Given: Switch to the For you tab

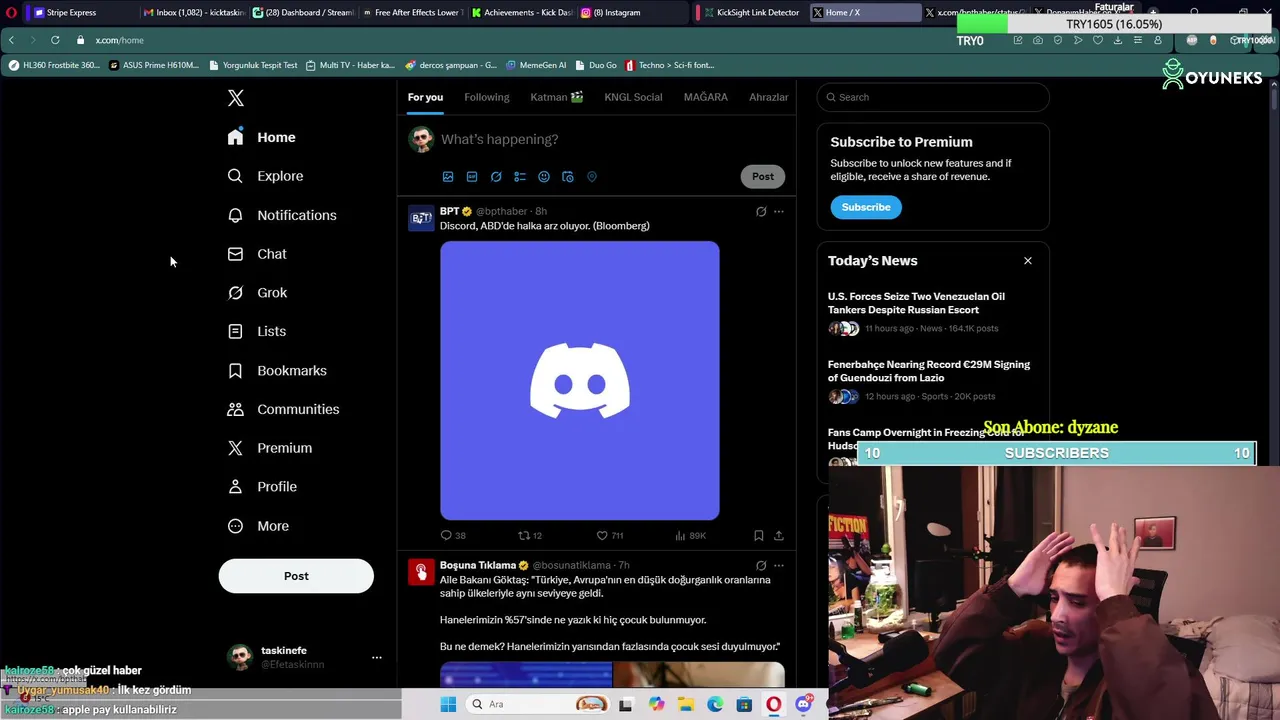Looking at the screenshot, I should (425, 97).
